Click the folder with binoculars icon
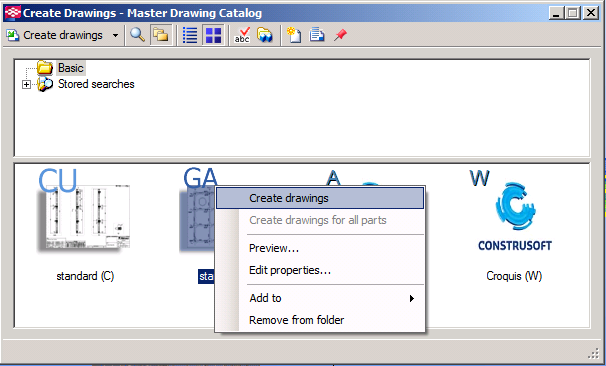Image resolution: width=606 pixels, height=366 pixels. (265, 35)
